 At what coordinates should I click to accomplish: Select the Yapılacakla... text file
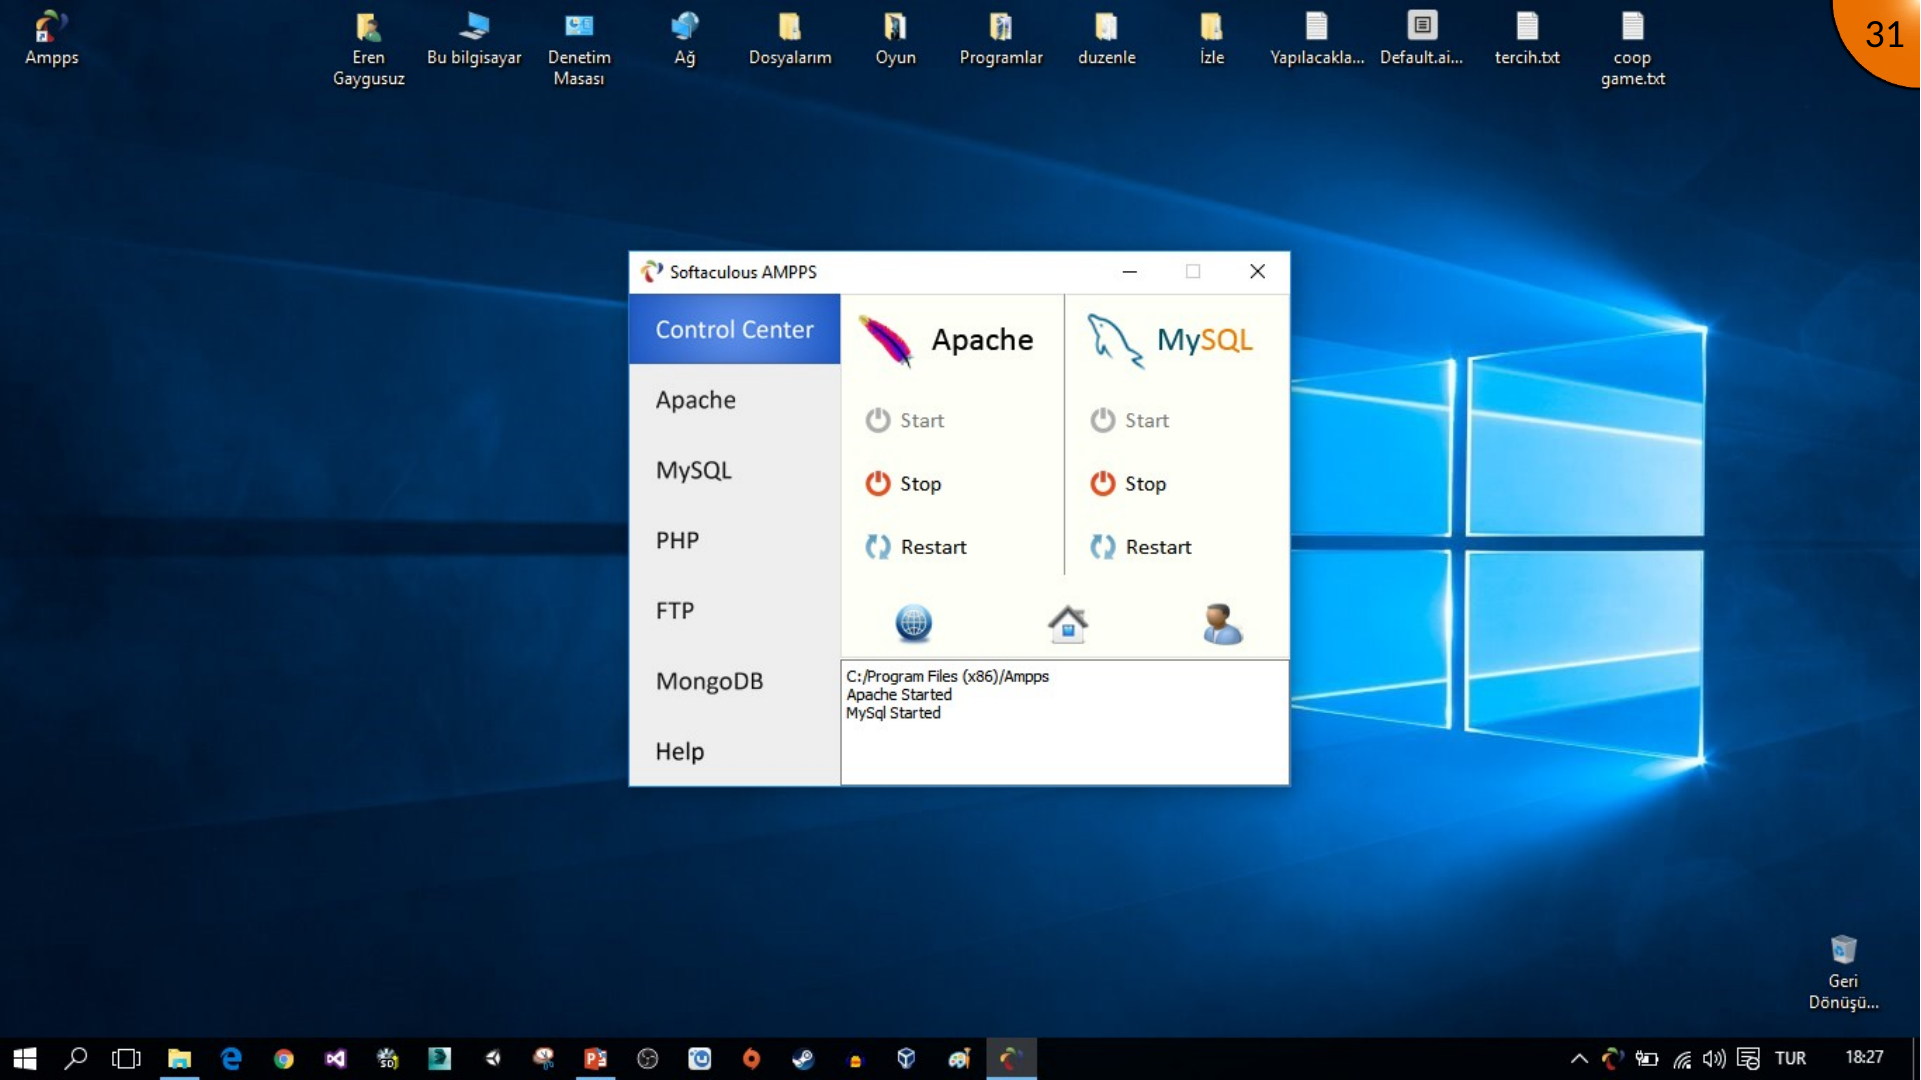pos(1317,39)
